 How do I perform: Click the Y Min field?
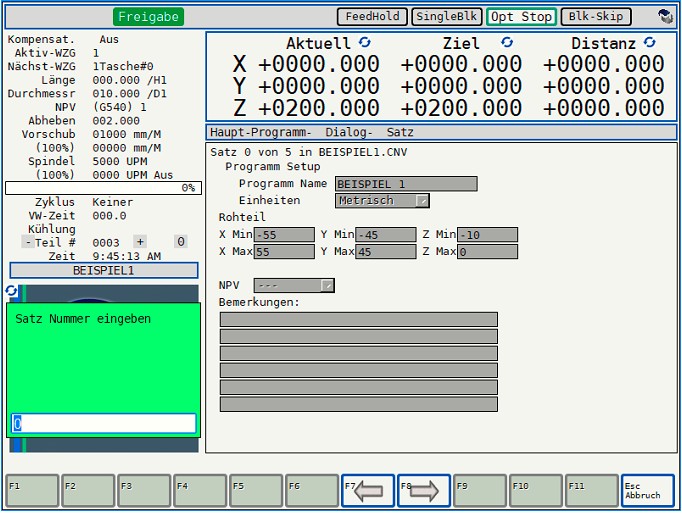tap(386, 235)
